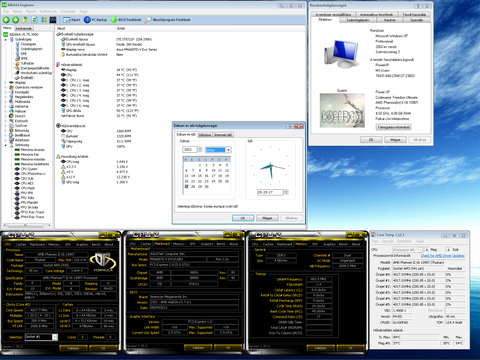Select Operációs rendszer Windows-flag tree icon
This screenshot has width=480, height=360.
click(12, 87)
